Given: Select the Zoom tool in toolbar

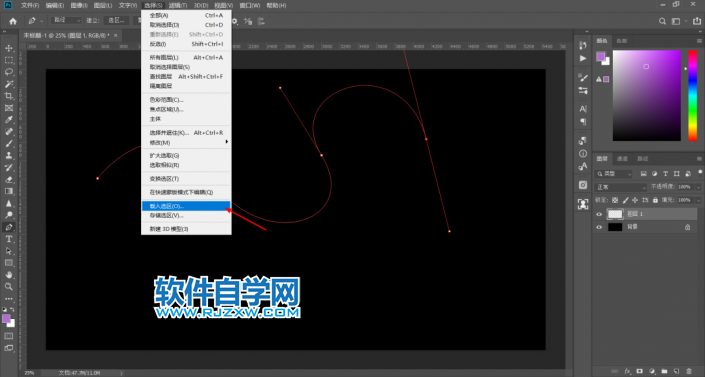Looking at the screenshot, I should (9, 287).
